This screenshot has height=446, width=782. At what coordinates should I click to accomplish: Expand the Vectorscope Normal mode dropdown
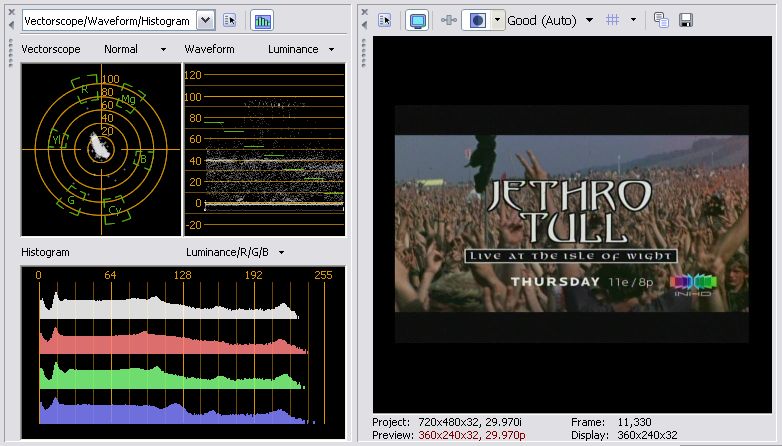point(163,49)
